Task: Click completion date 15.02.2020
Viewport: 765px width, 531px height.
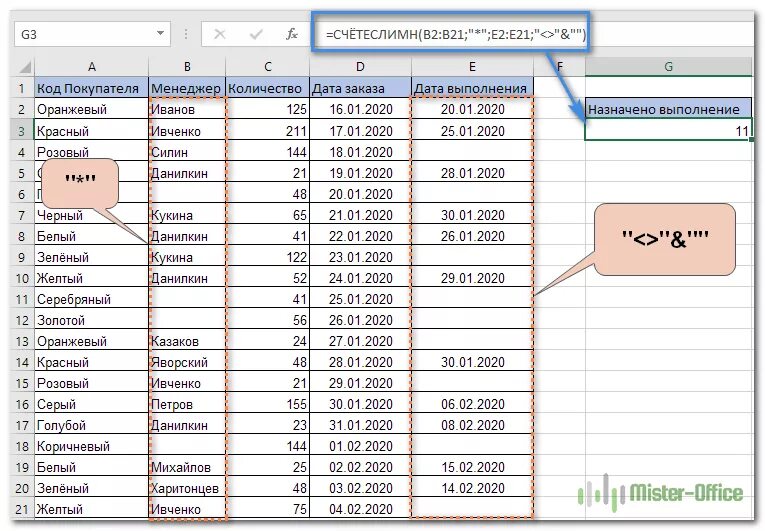Action: pyautogui.click(x=472, y=467)
